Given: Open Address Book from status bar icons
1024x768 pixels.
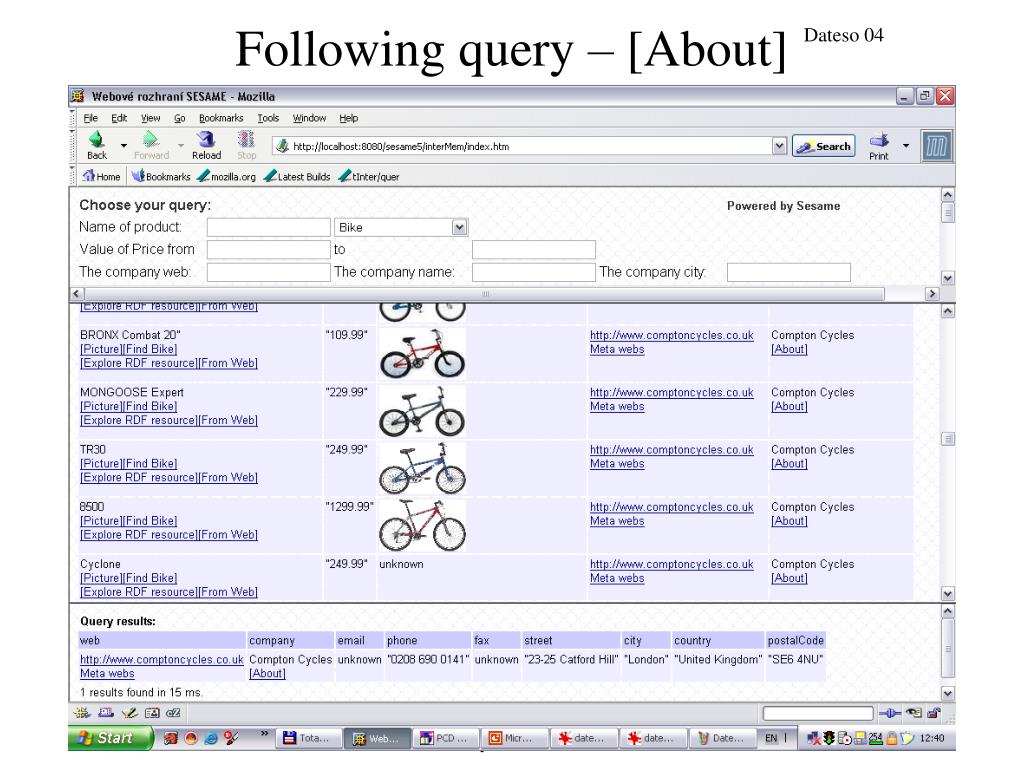Looking at the screenshot, I should point(152,712).
